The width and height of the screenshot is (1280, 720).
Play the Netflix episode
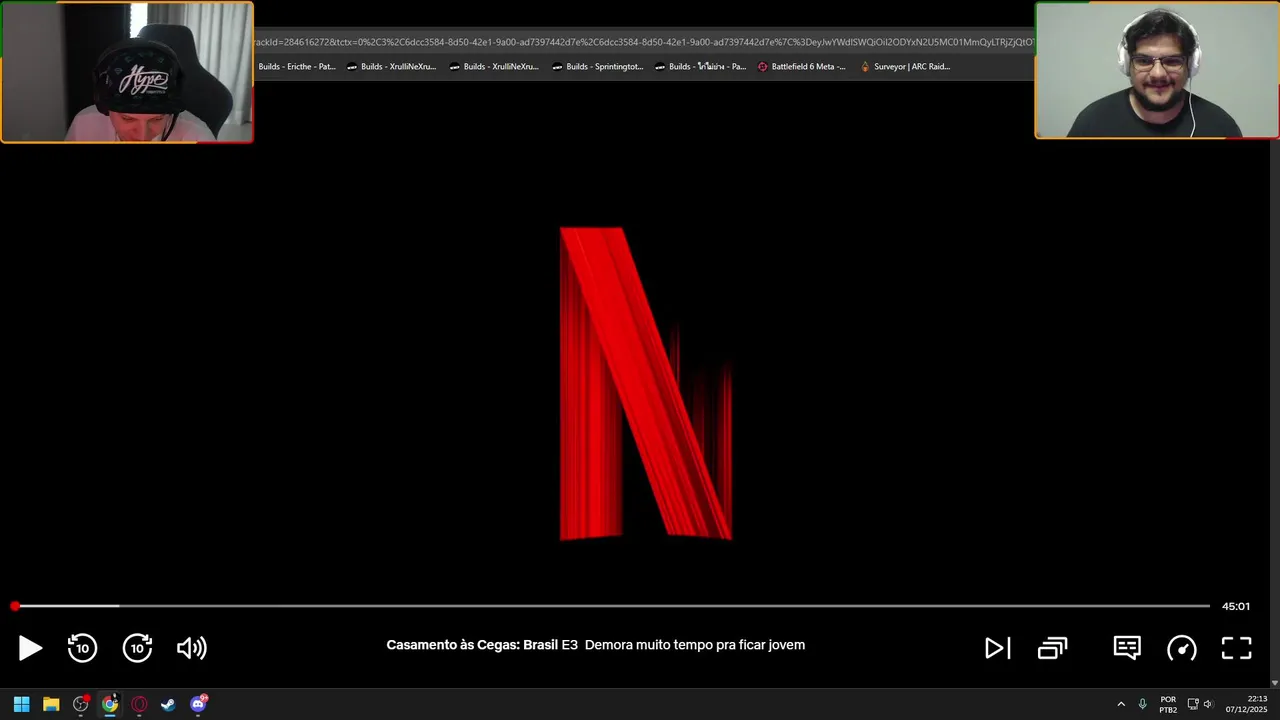coord(30,648)
